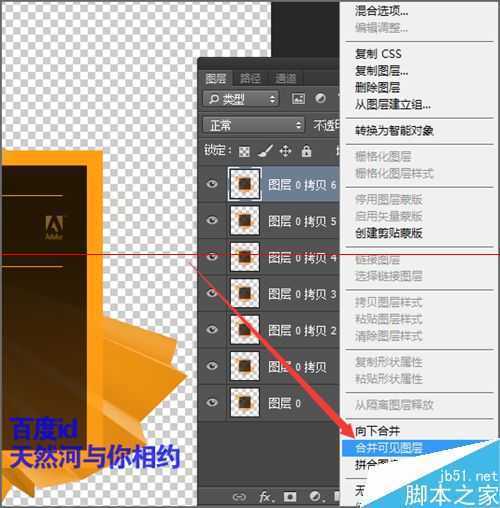
Task: Click the fx layer style icon
Action: click(x=266, y=497)
